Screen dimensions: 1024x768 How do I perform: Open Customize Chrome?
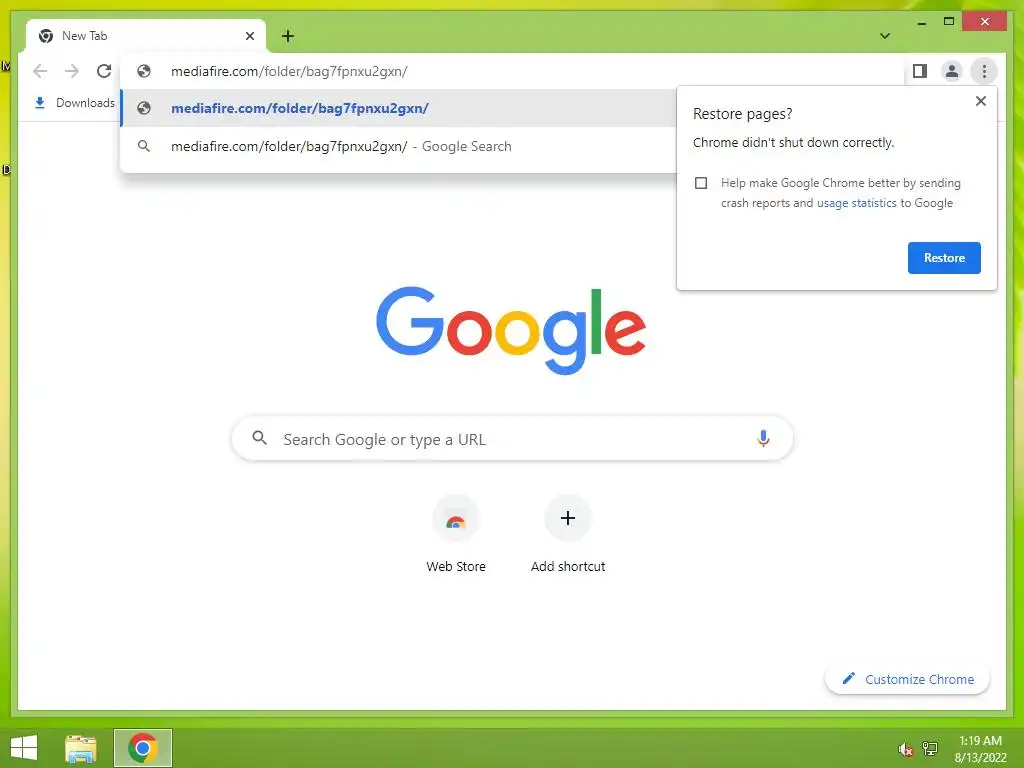coord(907,679)
